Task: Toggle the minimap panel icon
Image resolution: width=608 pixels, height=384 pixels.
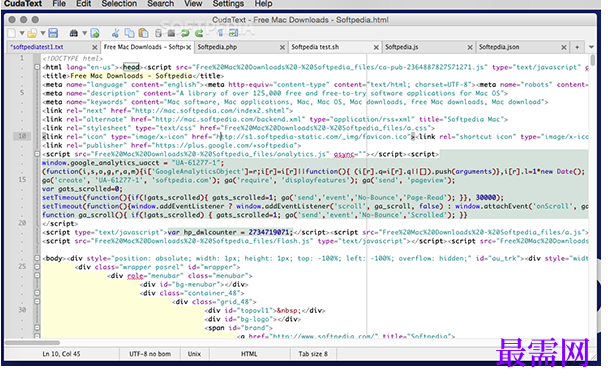Action: [x=233, y=33]
